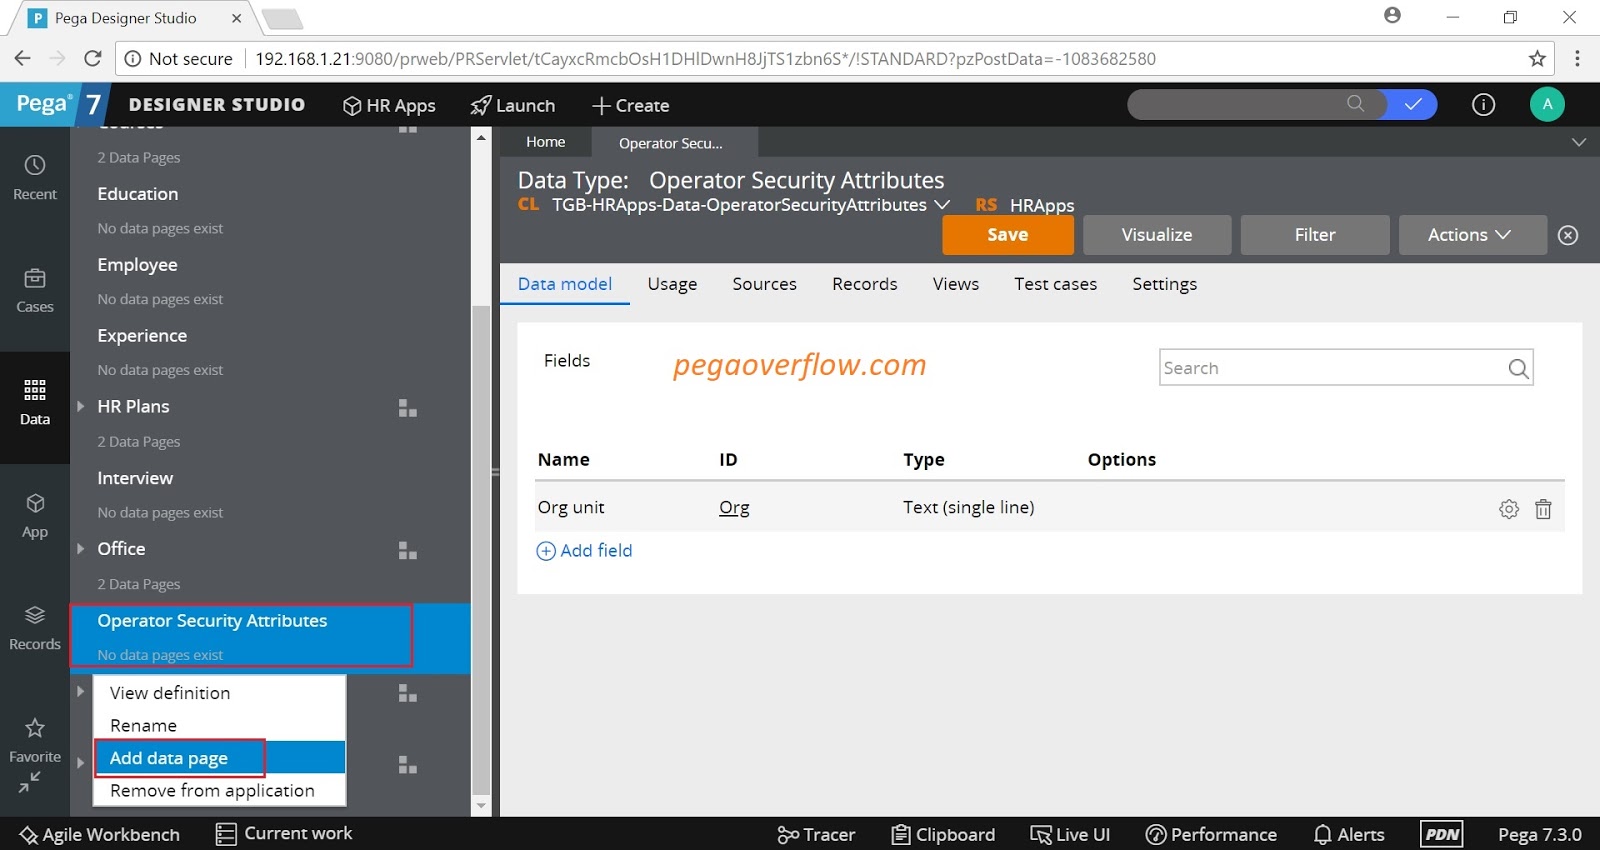Open the information icon in header
Image resolution: width=1600 pixels, height=850 pixels.
pos(1483,104)
